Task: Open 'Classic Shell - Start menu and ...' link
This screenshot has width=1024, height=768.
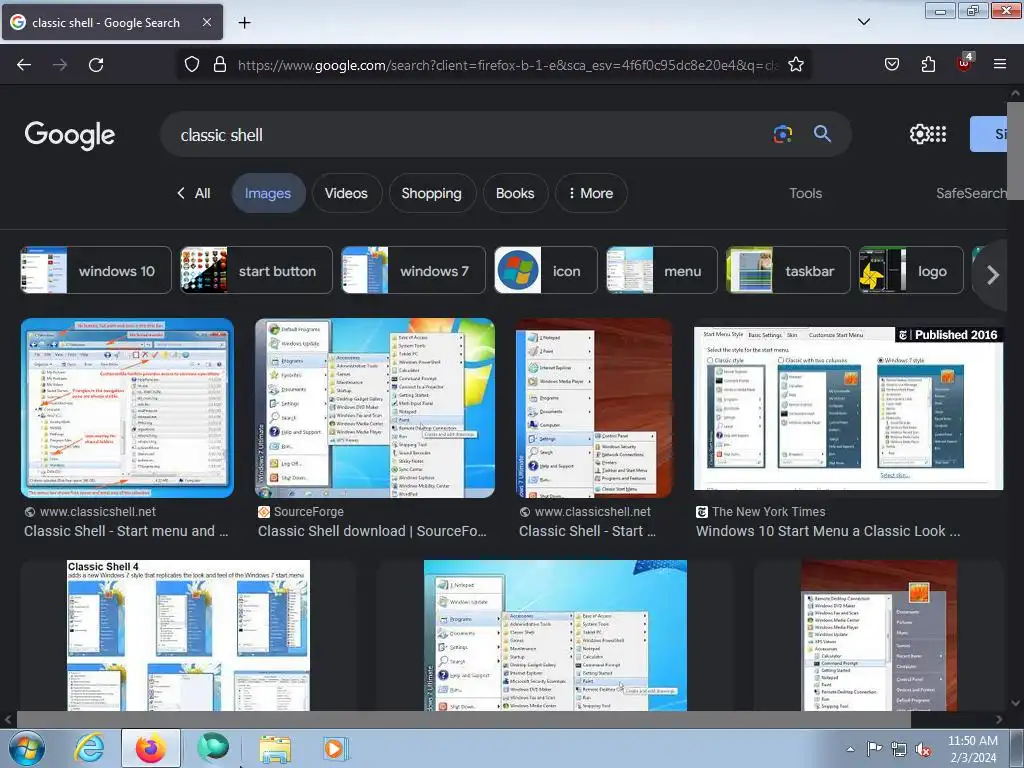Action: [126, 531]
